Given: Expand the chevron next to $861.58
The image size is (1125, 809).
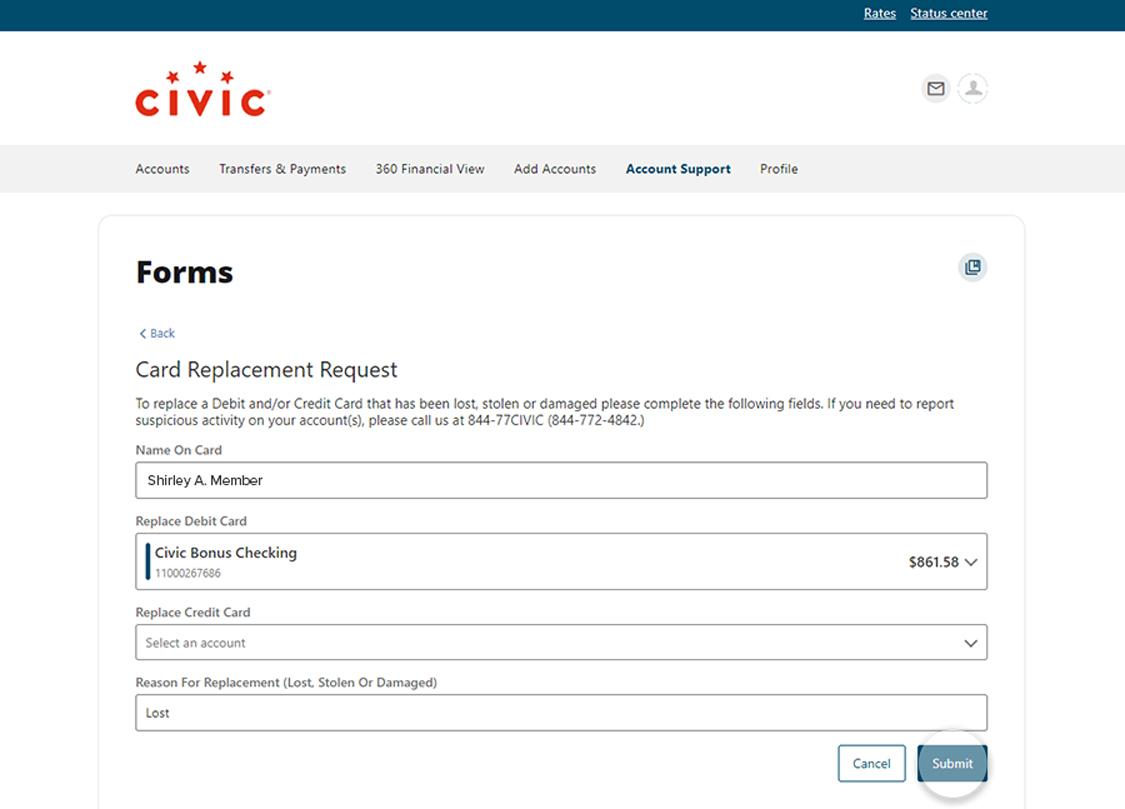Looking at the screenshot, I should (x=971, y=562).
